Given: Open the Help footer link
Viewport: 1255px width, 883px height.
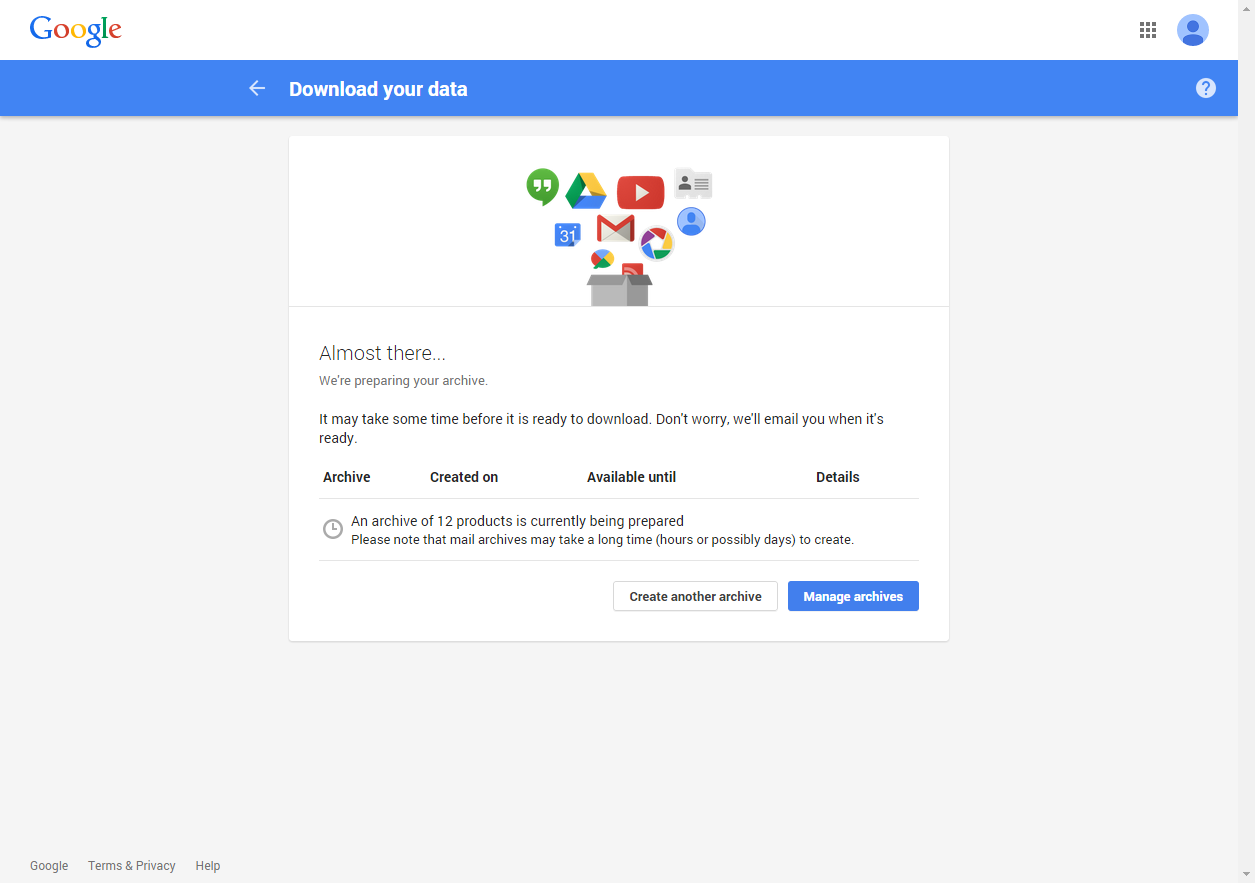Looking at the screenshot, I should pos(208,866).
